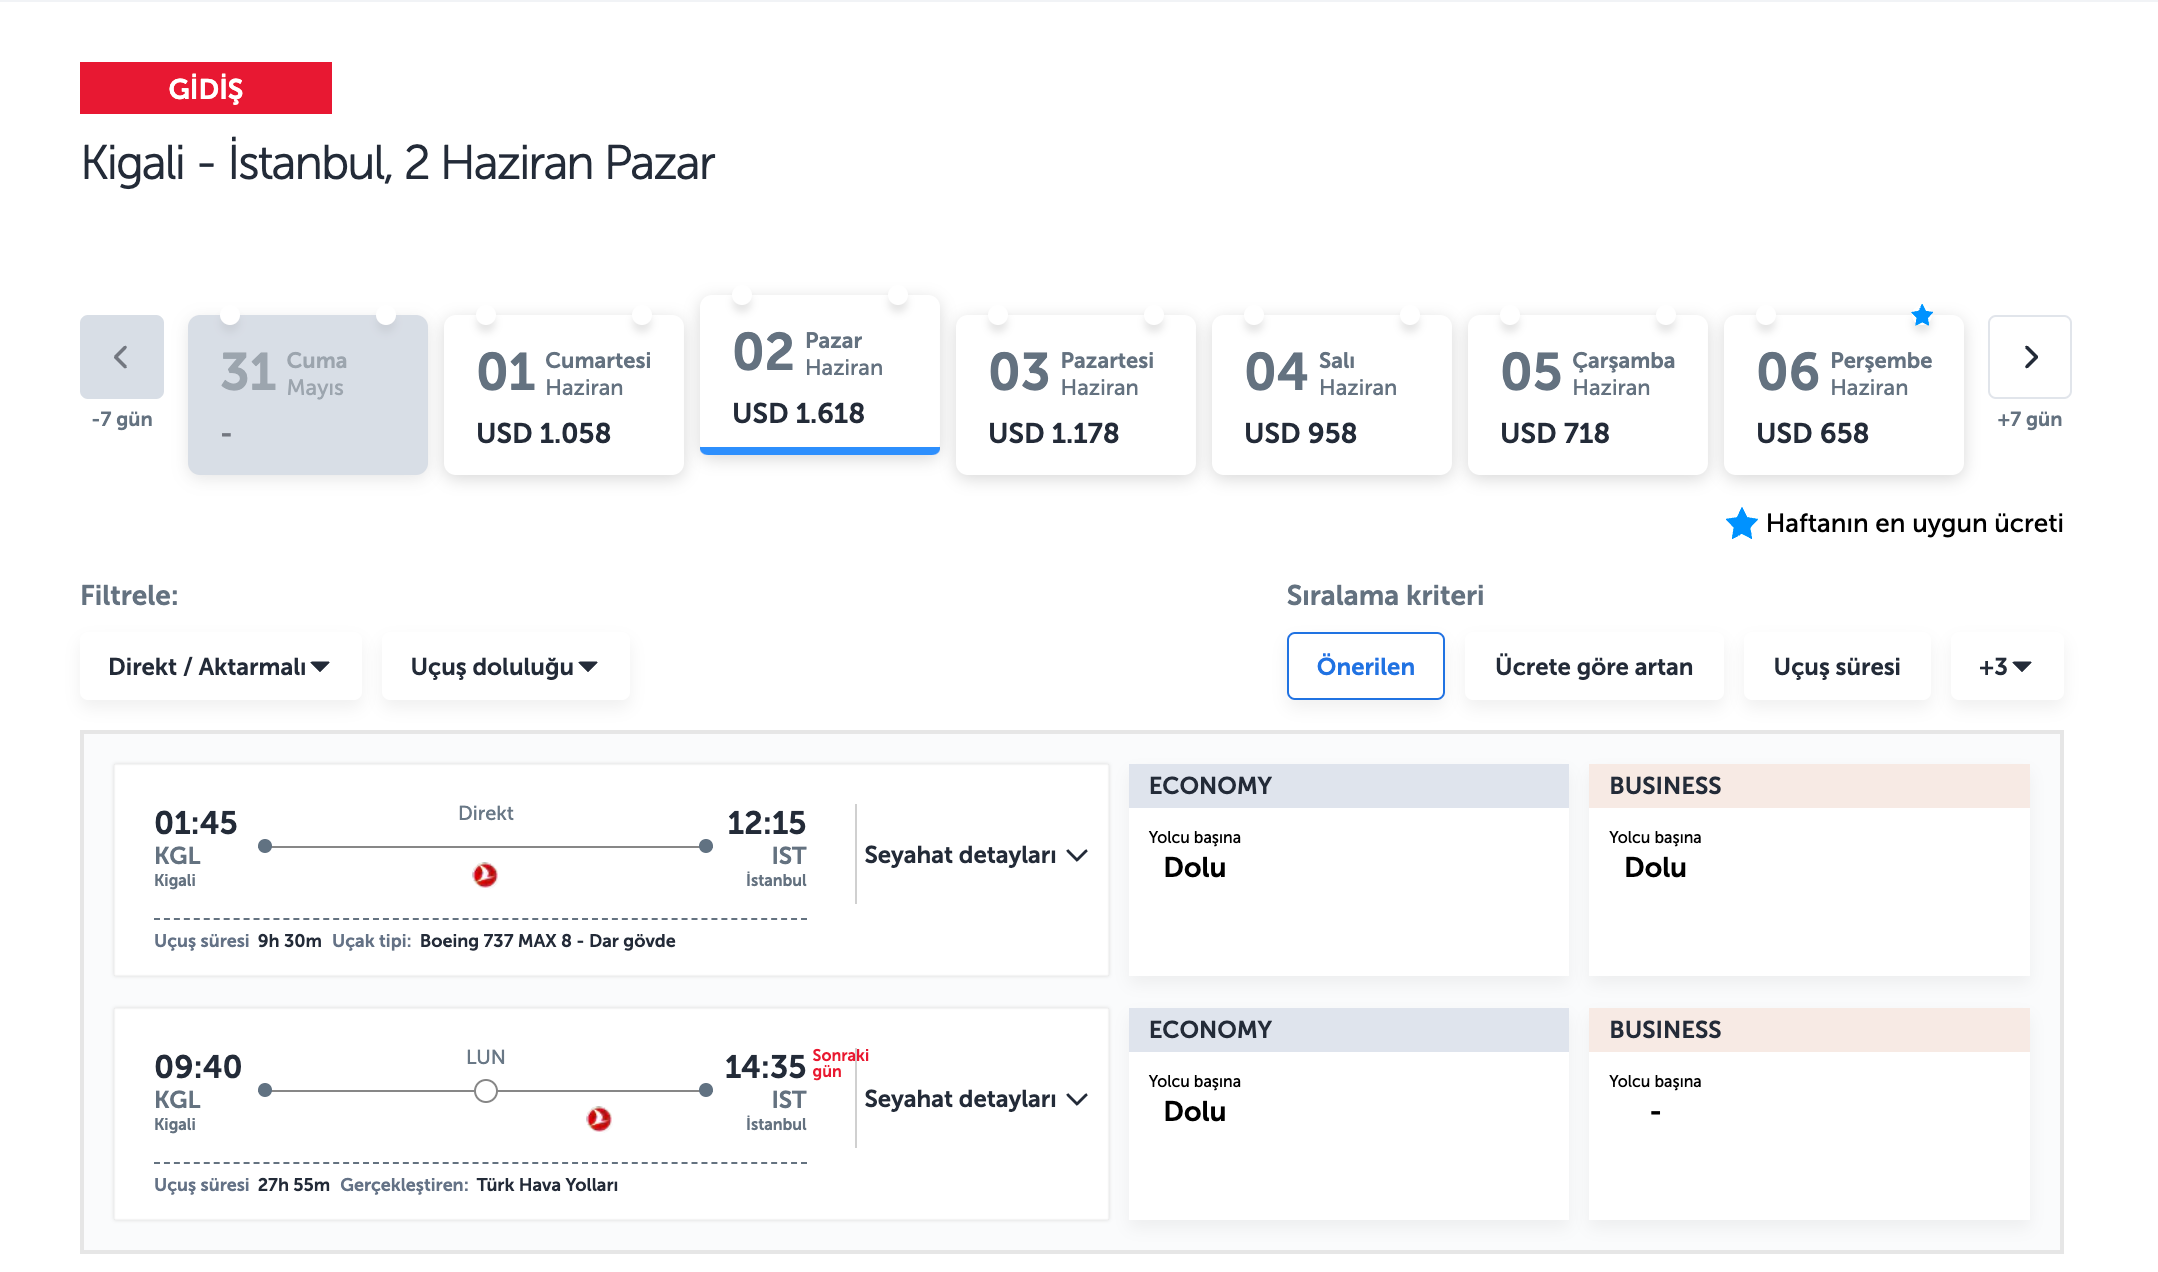Click blue star on 06 Perşembe card
The image size is (2158, 1272).
click(1922, 316)
